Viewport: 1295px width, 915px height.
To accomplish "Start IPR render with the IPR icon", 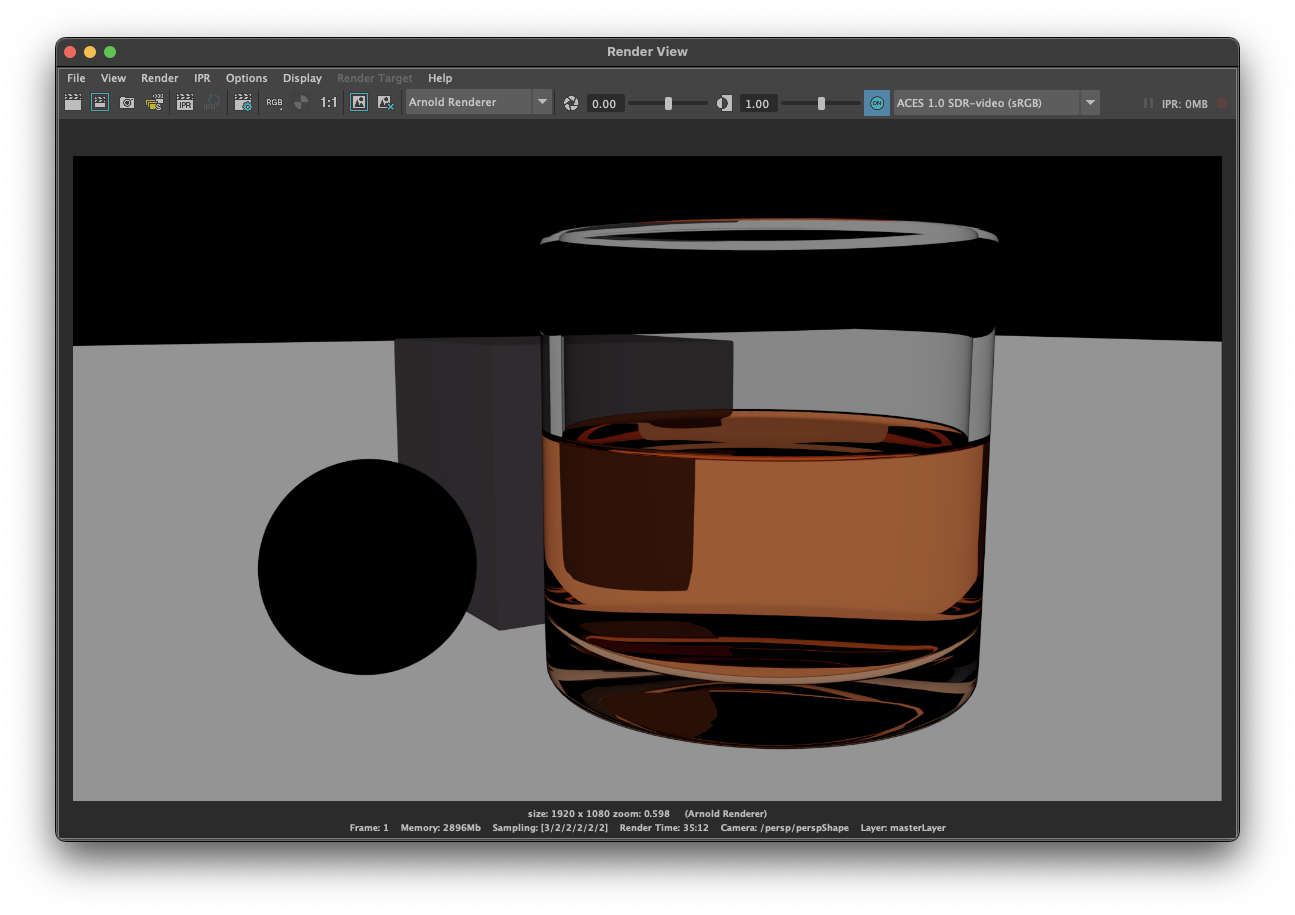I will (x=185, y=102).
